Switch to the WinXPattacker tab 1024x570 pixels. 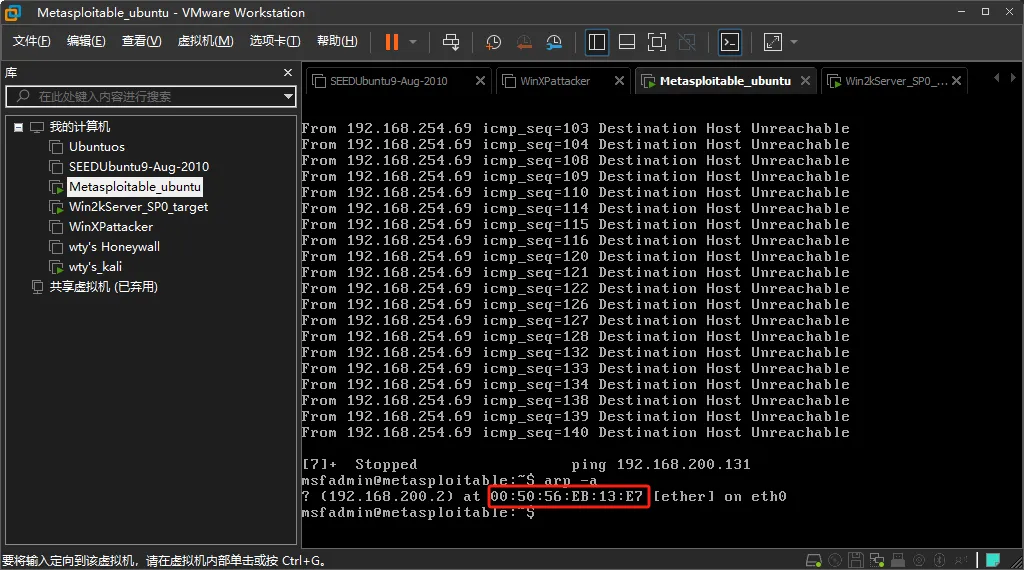point(555,81)
